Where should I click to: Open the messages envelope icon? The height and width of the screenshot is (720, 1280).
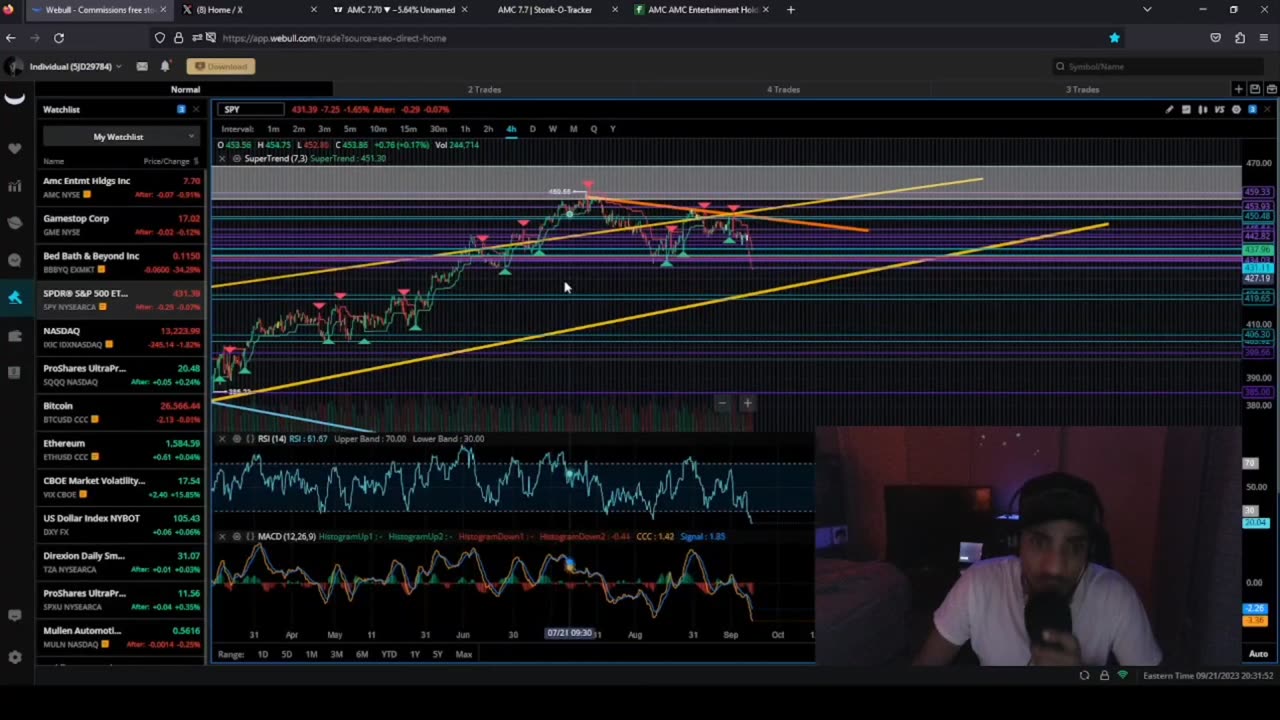[x=142, y=66]
